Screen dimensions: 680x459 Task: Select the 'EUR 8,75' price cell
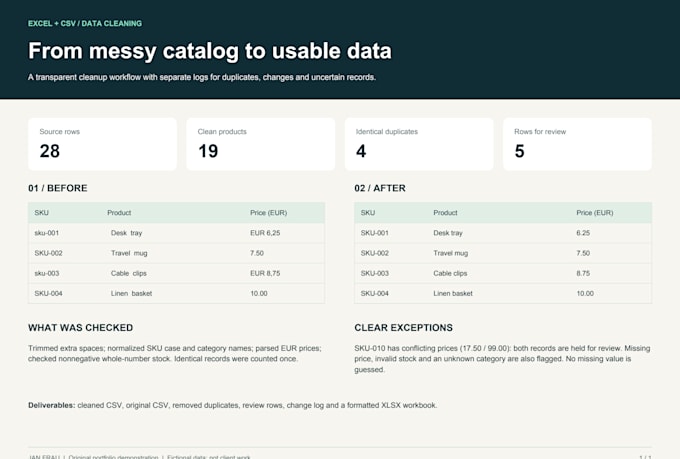click(x=265, y=273)
